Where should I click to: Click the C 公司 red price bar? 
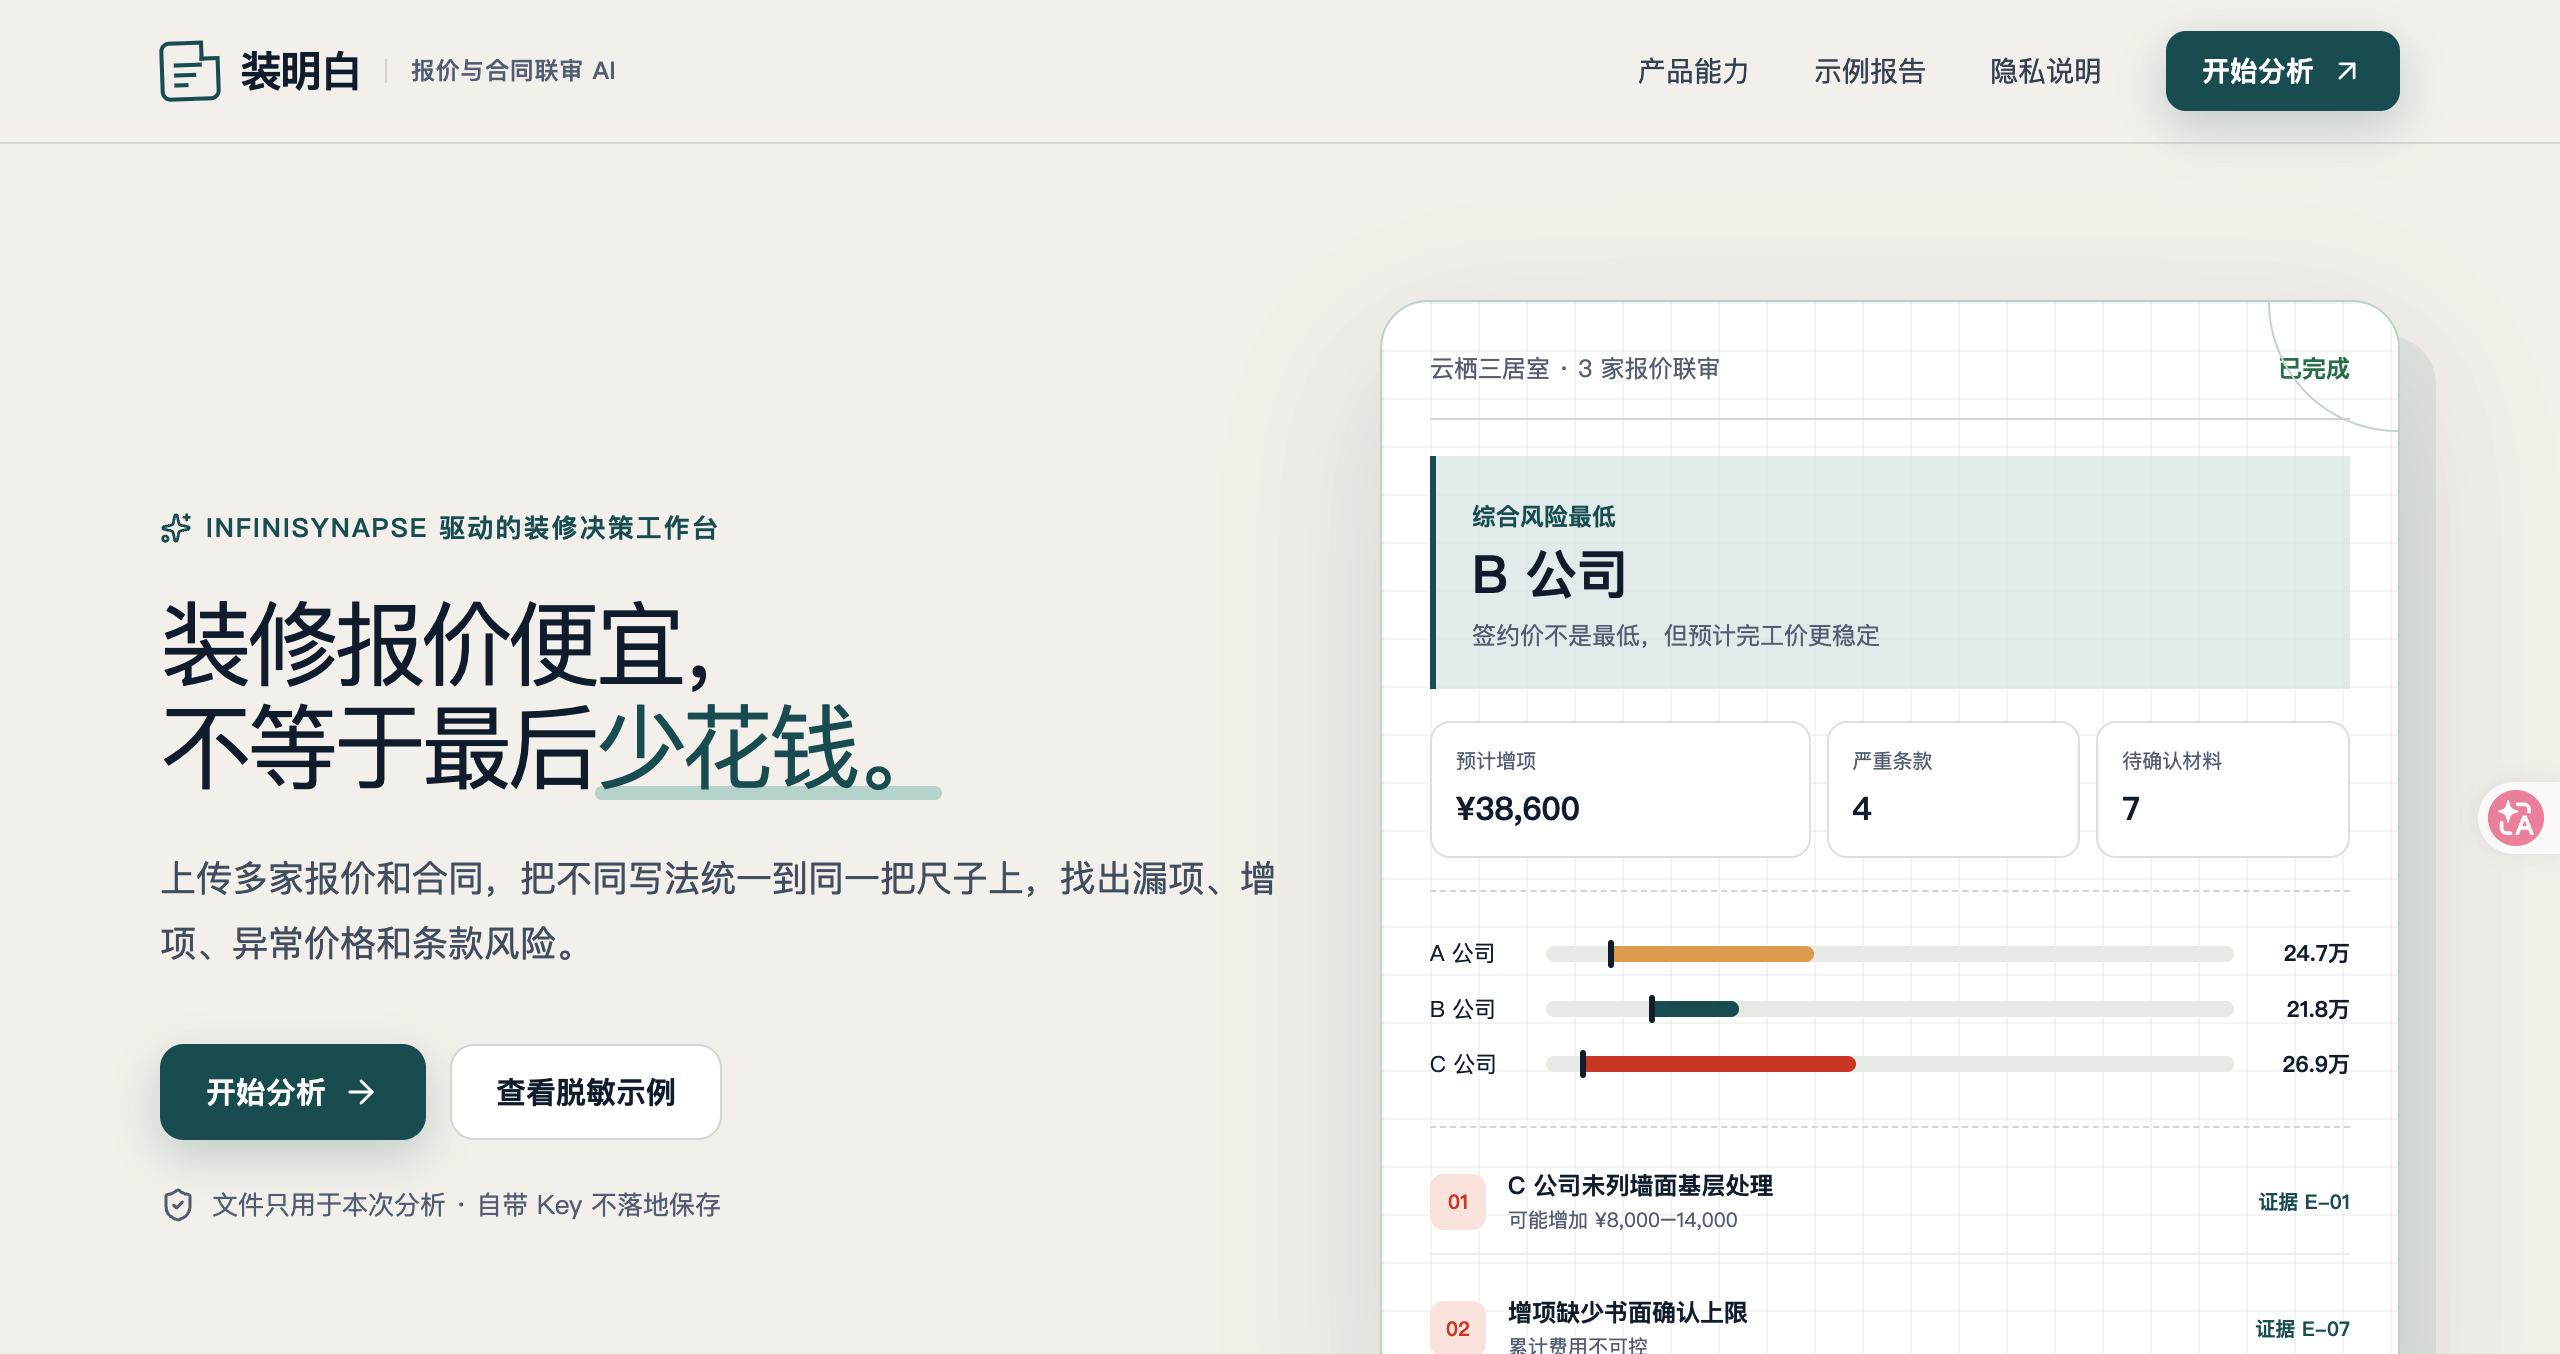[x=1718, y=1064]
